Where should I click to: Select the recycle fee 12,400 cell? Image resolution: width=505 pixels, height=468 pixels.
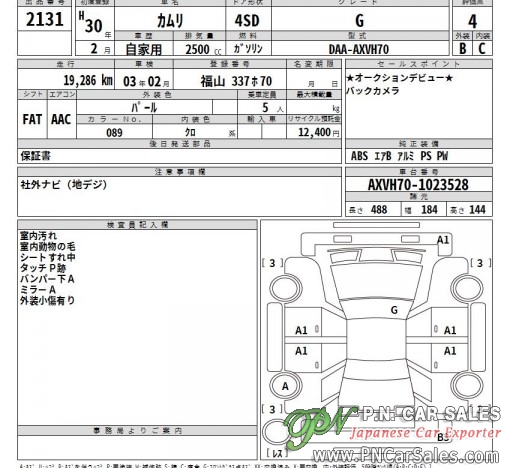(314, 132)
